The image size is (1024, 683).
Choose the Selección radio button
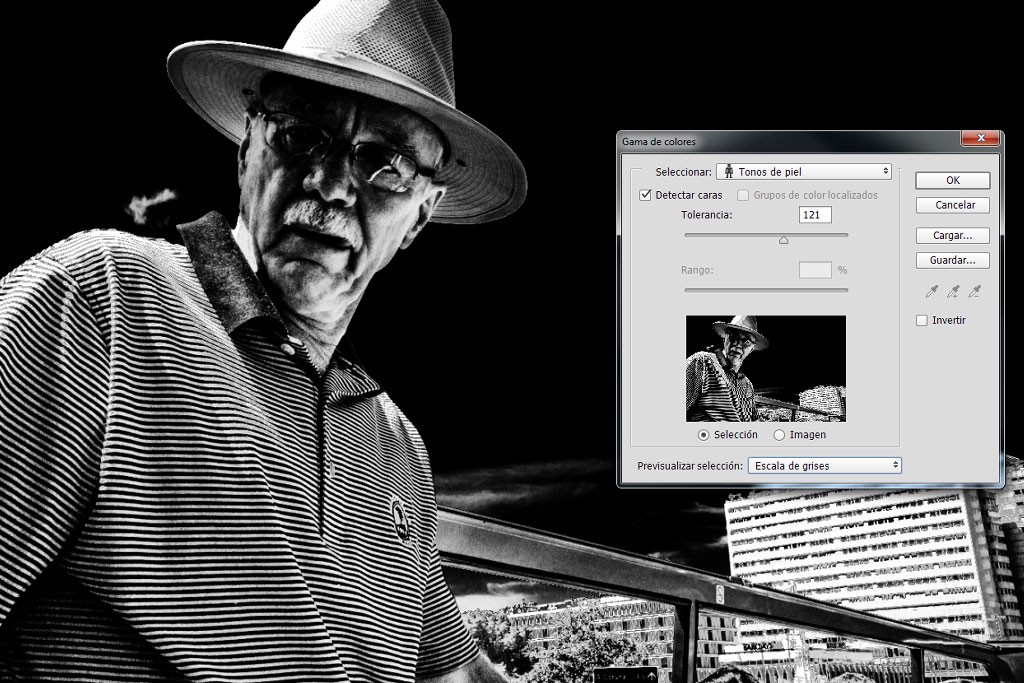[x=703, y=435]
